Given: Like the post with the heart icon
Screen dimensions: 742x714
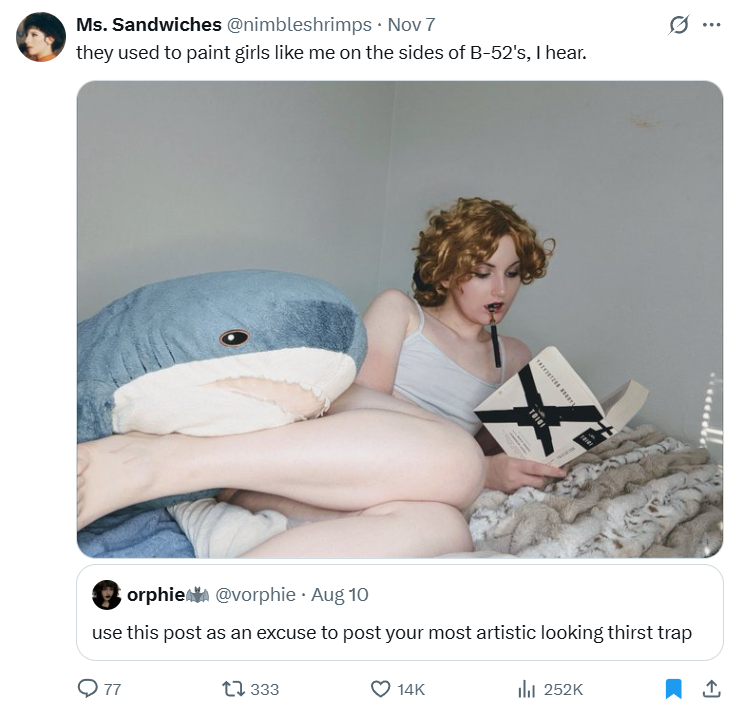Looking at the screenshot, I should tap(380, 689).
